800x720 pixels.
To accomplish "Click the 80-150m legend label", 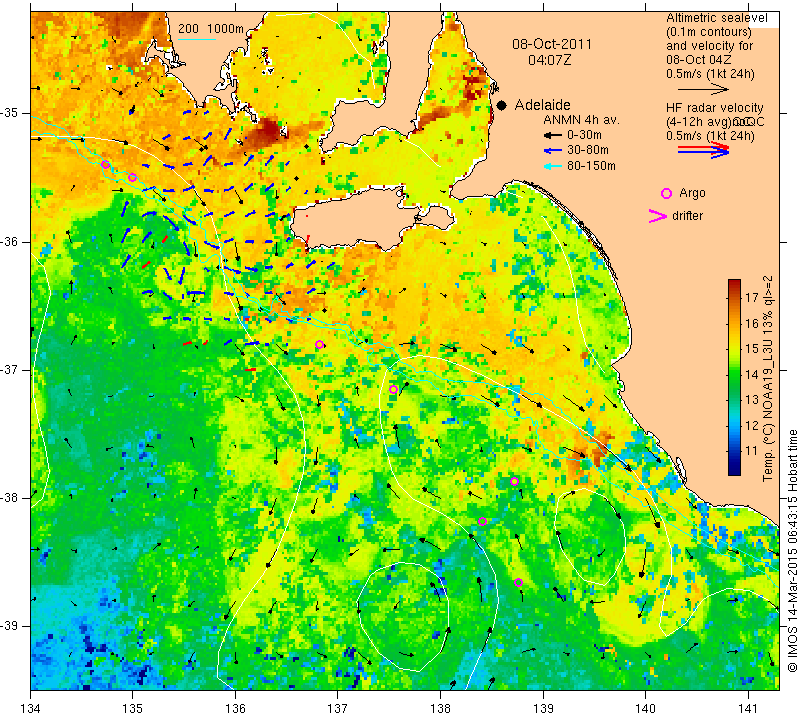I will coord(591,166).
